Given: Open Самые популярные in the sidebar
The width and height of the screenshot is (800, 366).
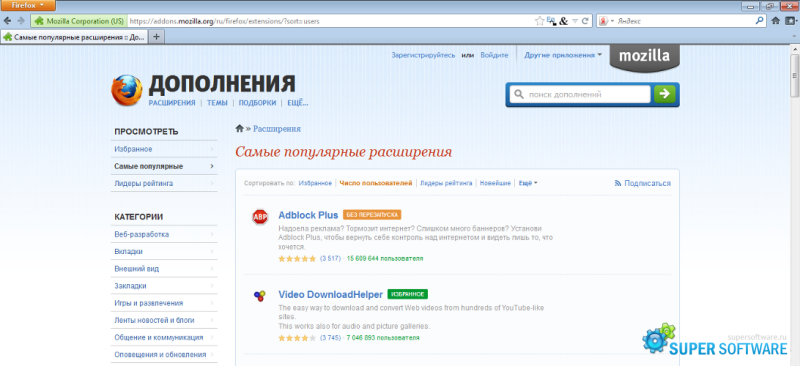Looking at the screenshot, I should (164, 166).
